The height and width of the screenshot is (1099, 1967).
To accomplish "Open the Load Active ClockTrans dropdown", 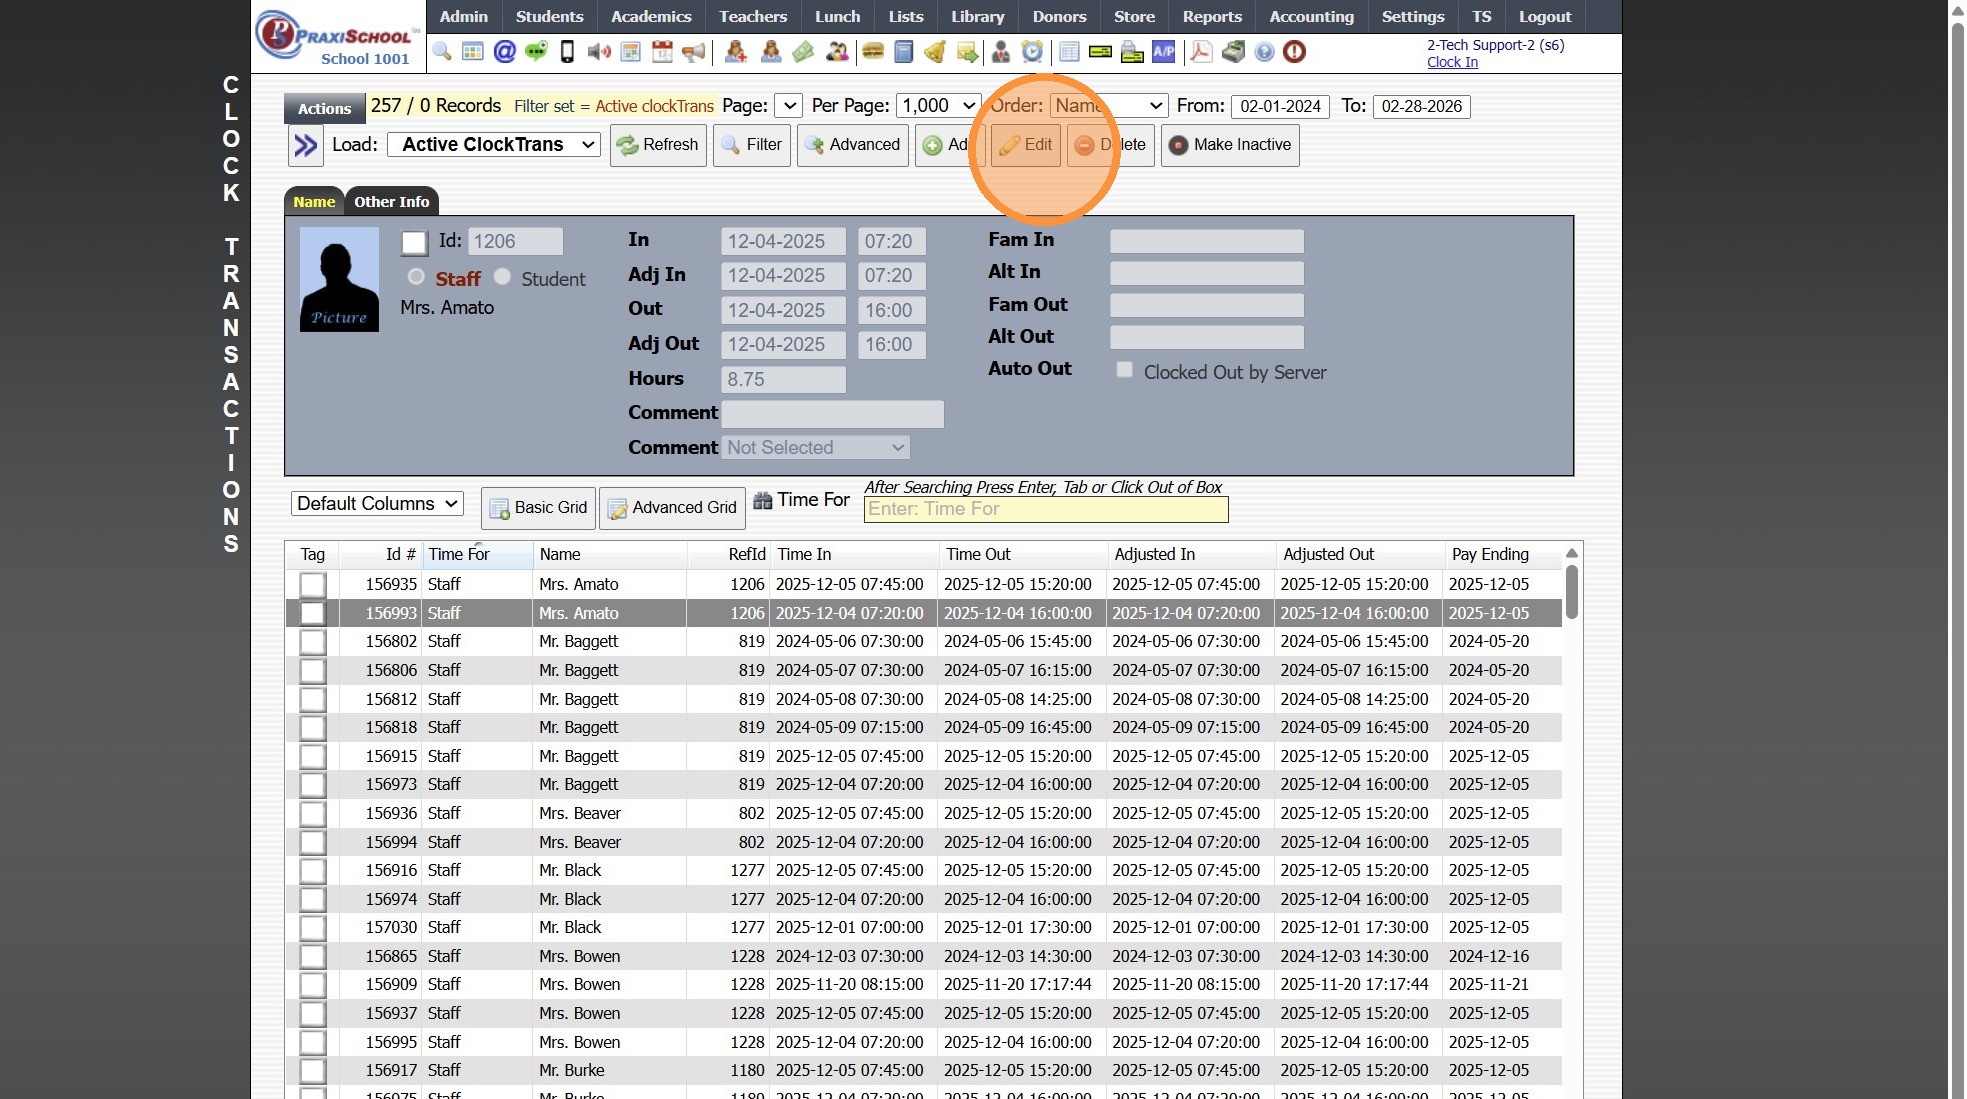I will [x=494, y=145].
